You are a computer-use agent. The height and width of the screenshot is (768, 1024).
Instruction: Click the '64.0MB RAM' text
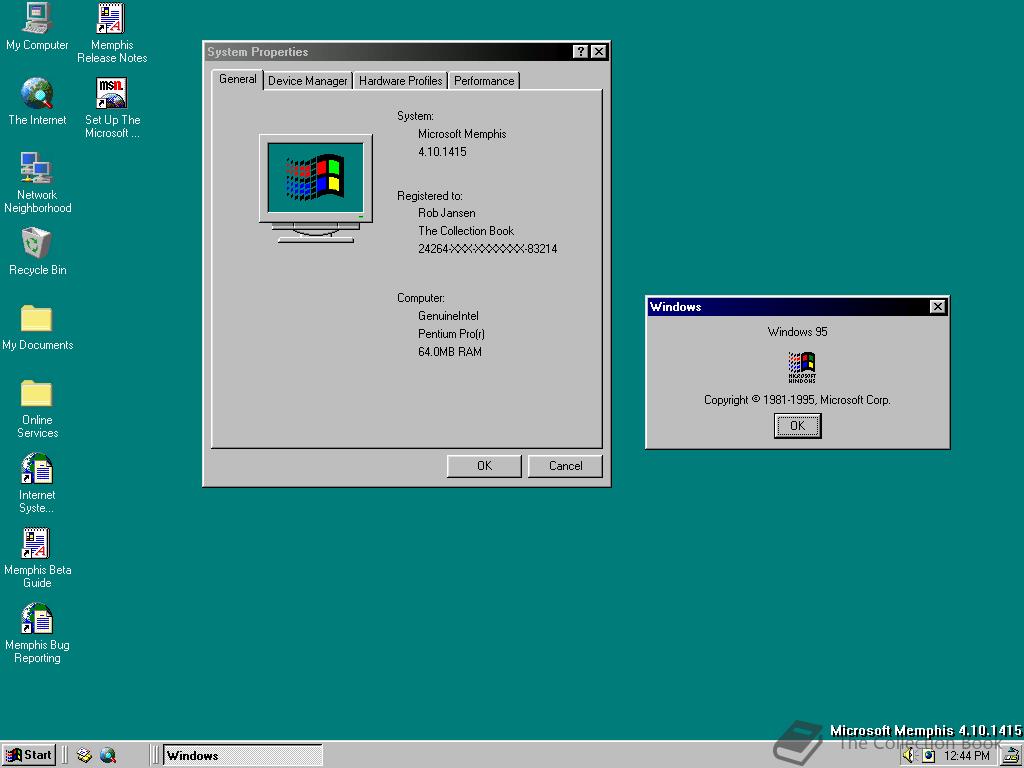click(450, 351)
